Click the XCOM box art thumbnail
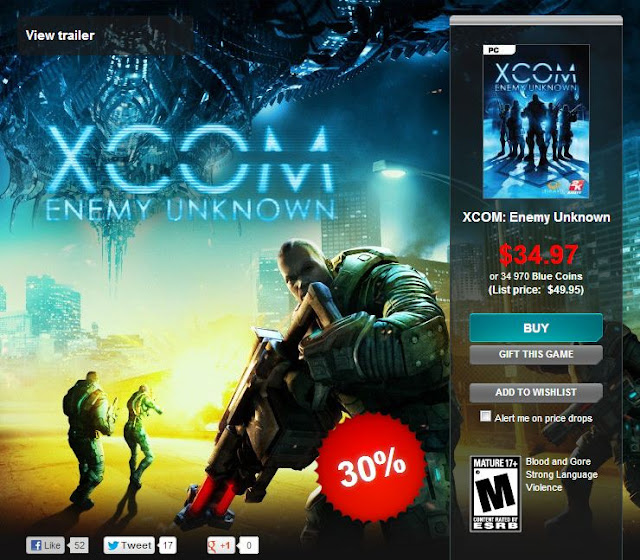The image size is (640, 560). pos(536,122)
